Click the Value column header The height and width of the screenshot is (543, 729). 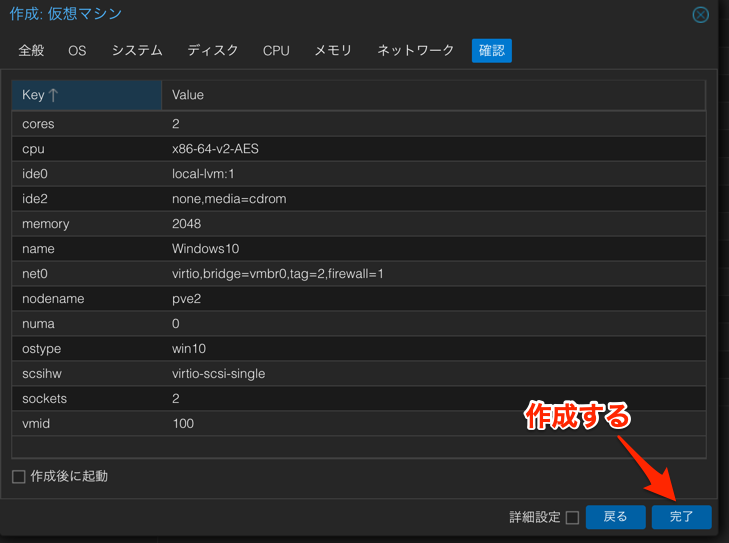432,95
